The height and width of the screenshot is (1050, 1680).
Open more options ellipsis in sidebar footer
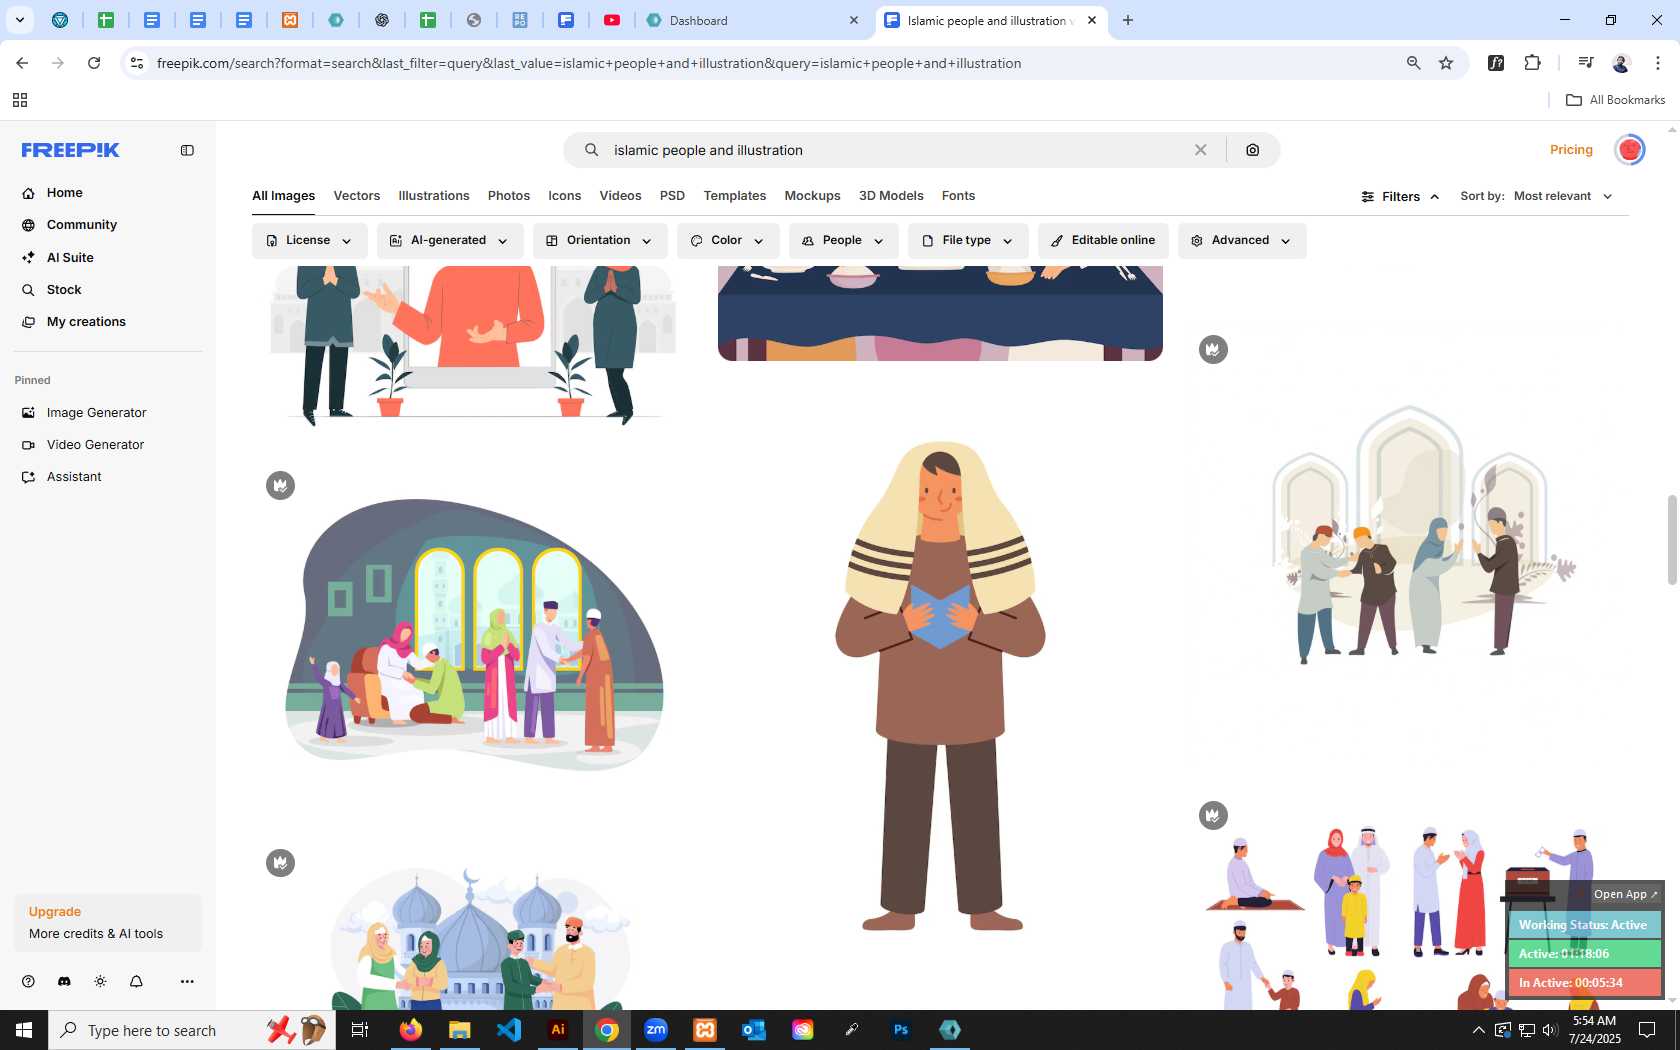[x=187, y=982]
